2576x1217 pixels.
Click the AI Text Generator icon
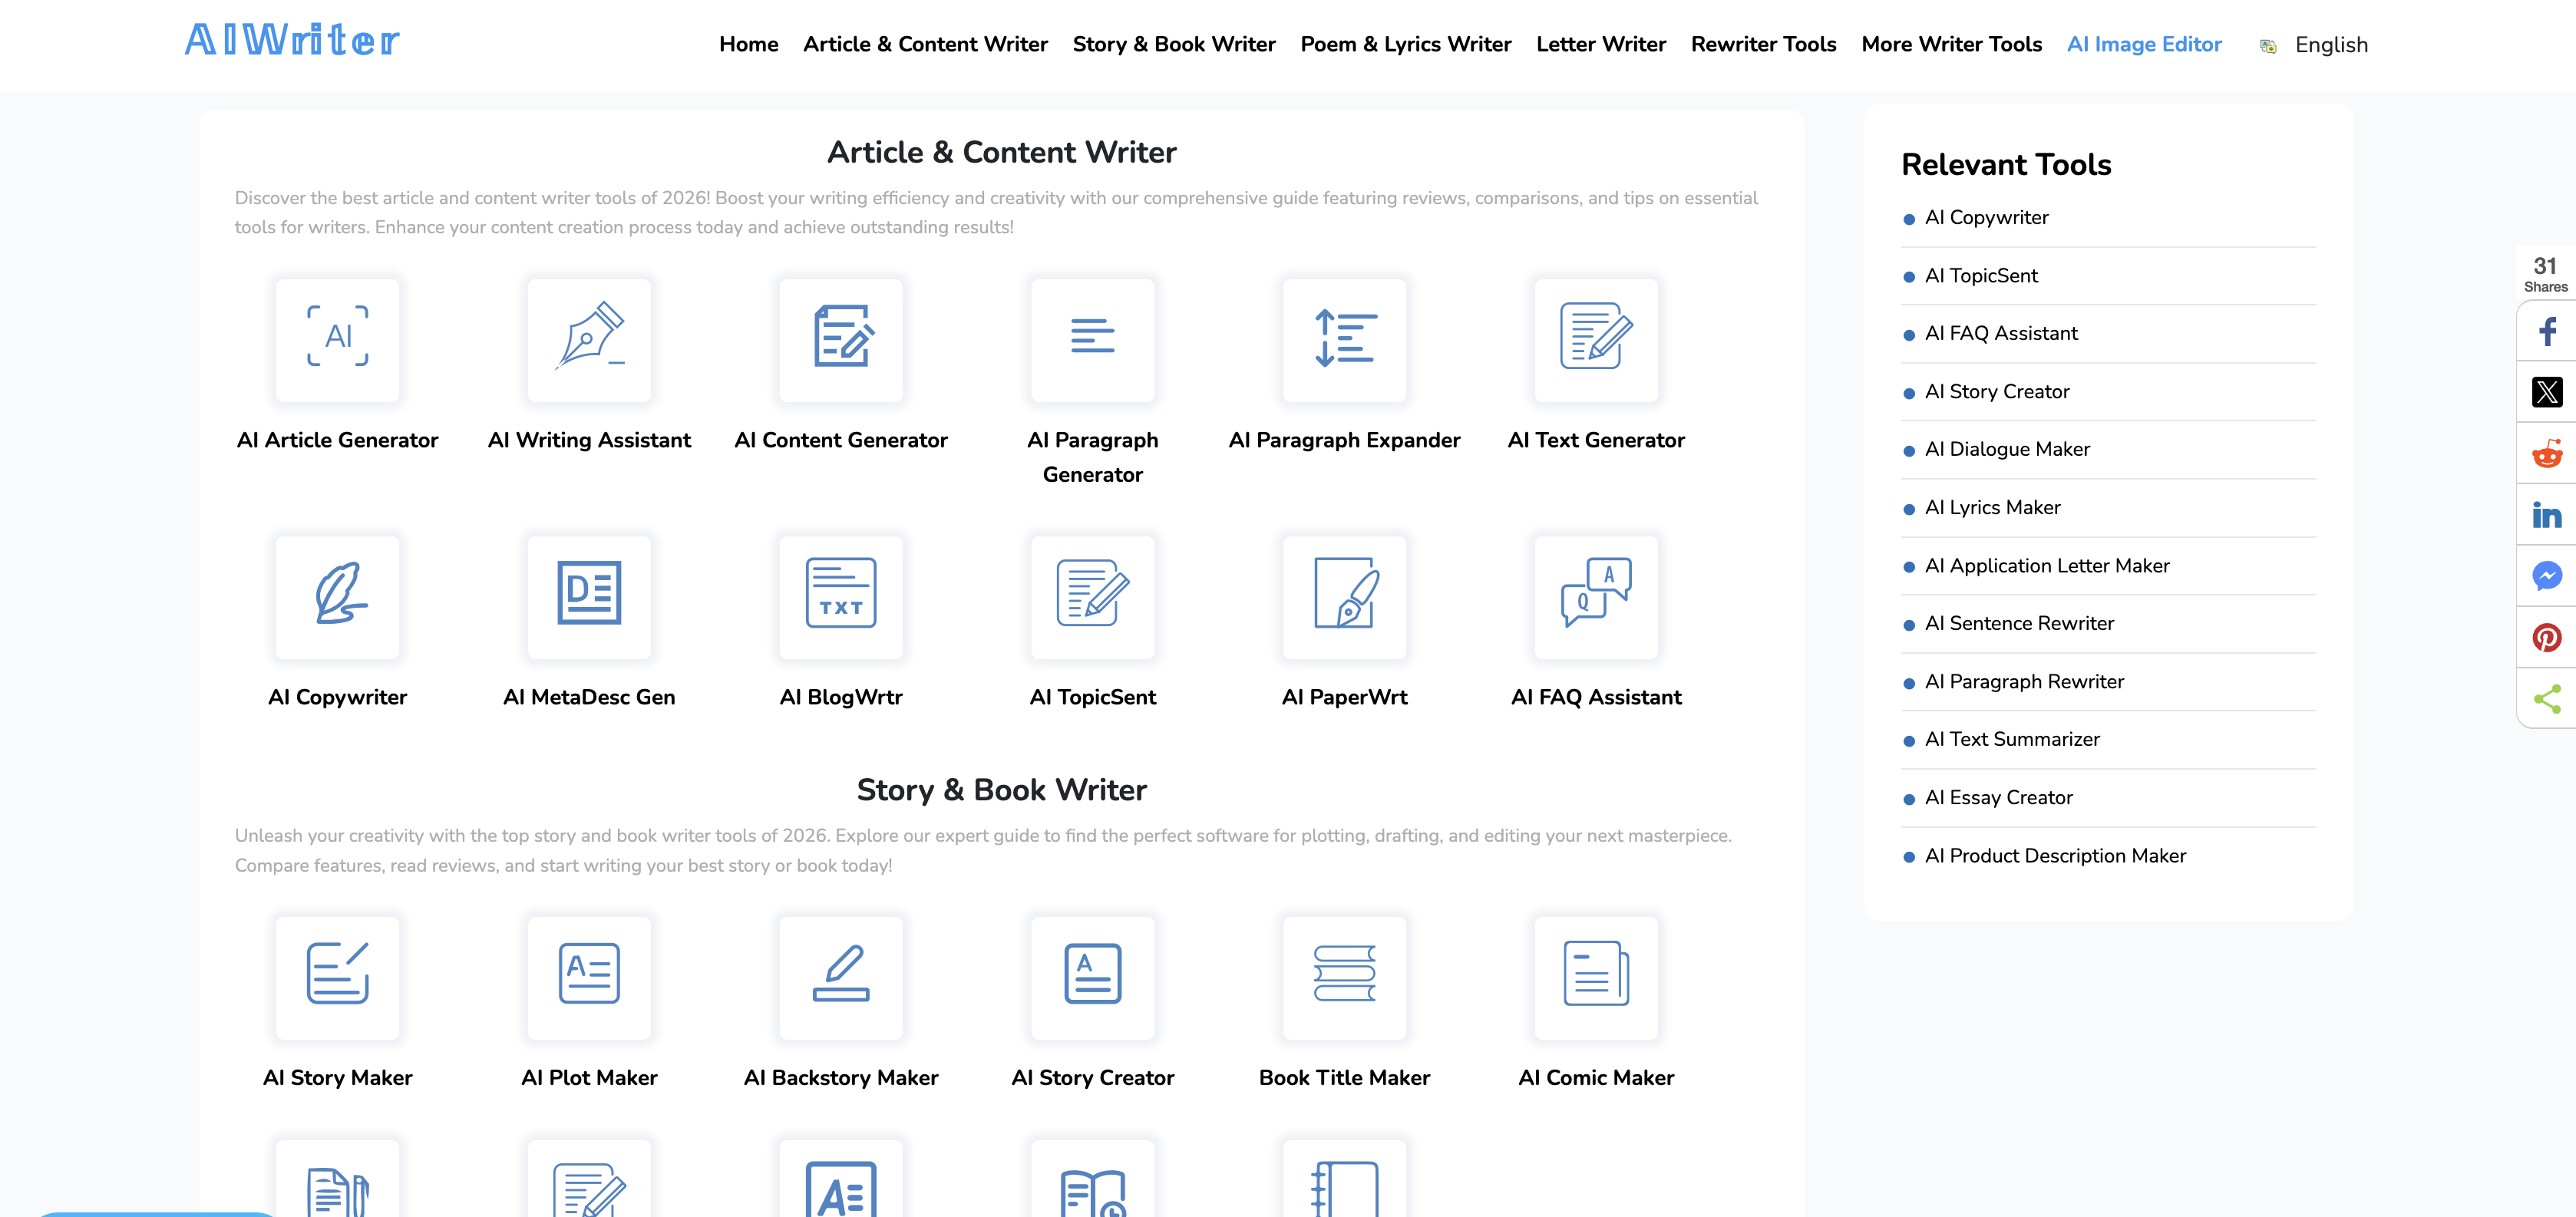(1596, 340)
